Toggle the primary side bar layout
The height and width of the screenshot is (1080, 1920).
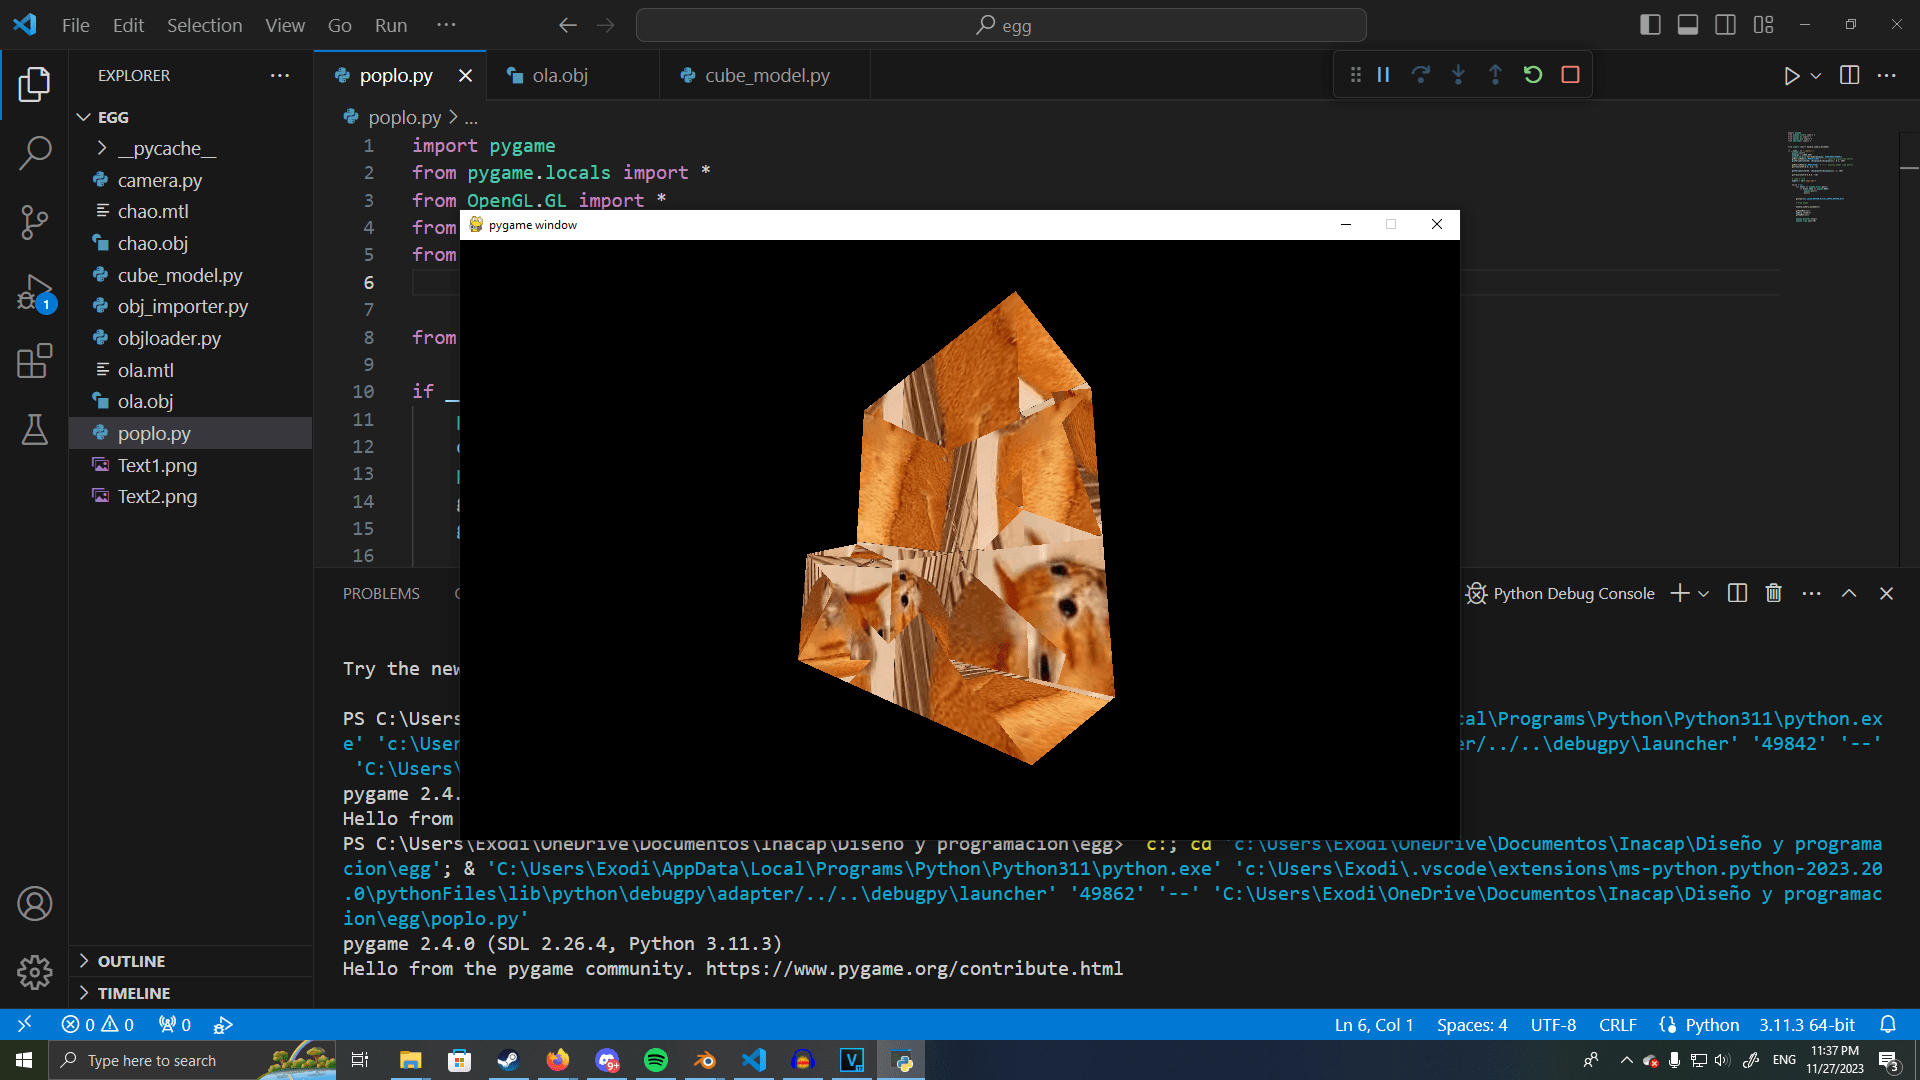click(x=1650, y=25)
